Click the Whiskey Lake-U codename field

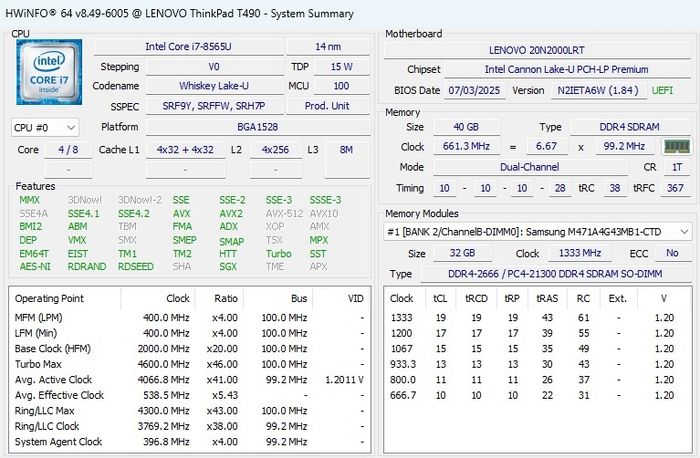pos(214,86)
